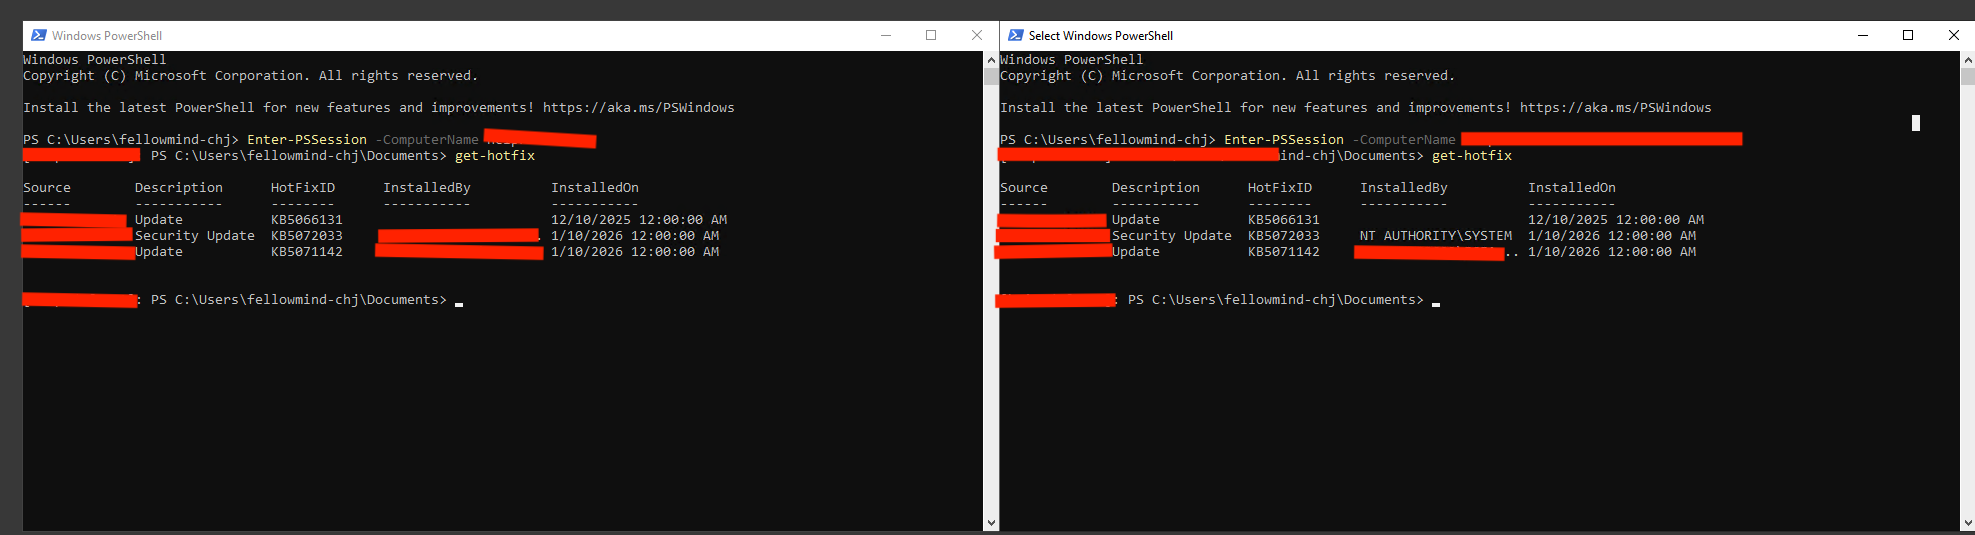Maximize the Select Windows PowerShell window
The height and width of the screenshot is (535, 1975).
click(x=1908, y=36)
